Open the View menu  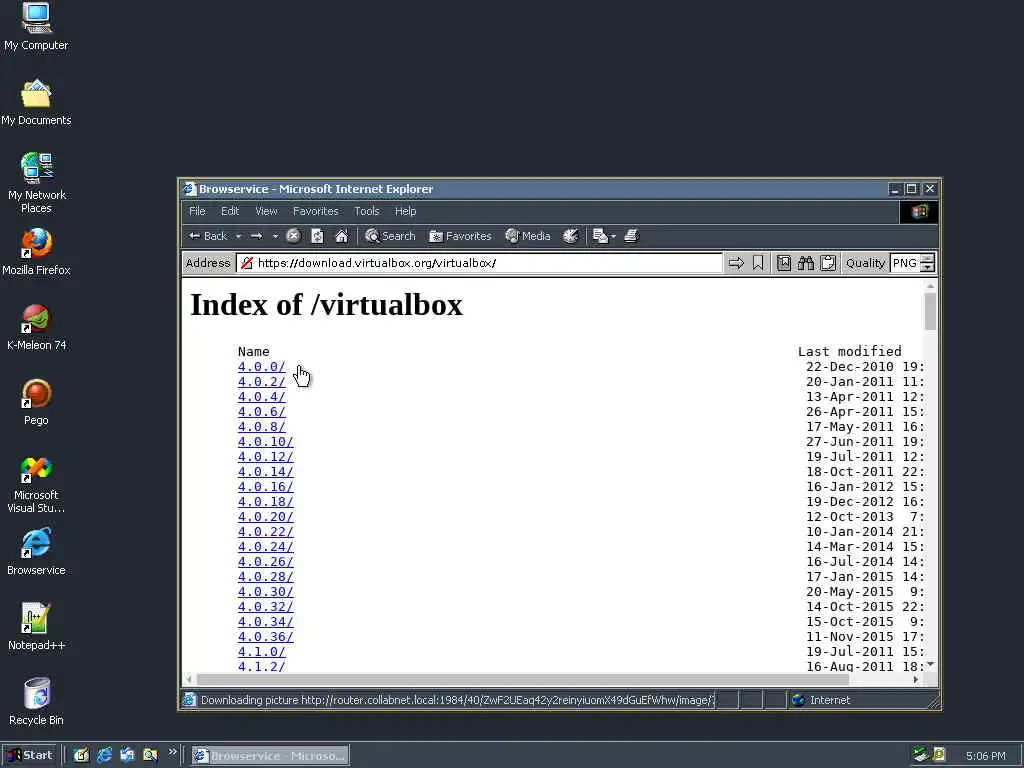coord(266,211)
